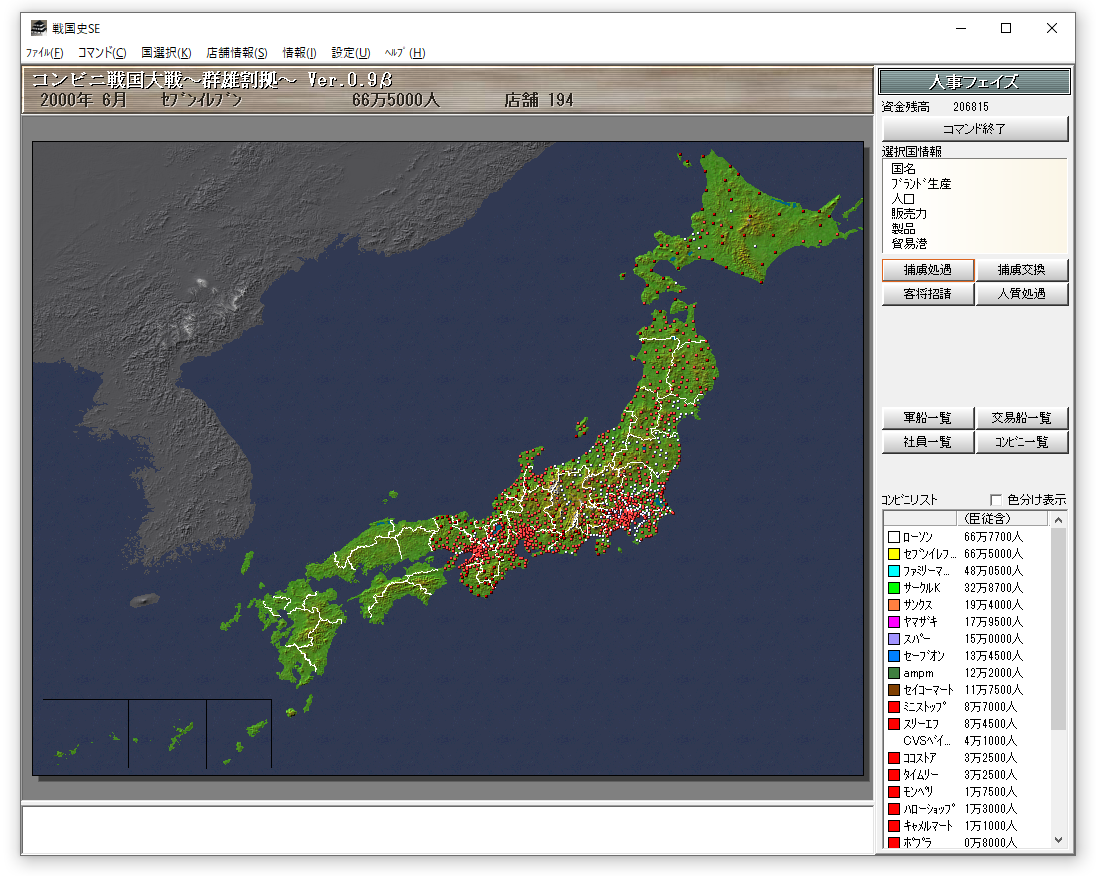Click the 戦国史SE app icon in title bar
This screenshot has height=876, width=1096.
pyautogui.click(x=38, y=28)
